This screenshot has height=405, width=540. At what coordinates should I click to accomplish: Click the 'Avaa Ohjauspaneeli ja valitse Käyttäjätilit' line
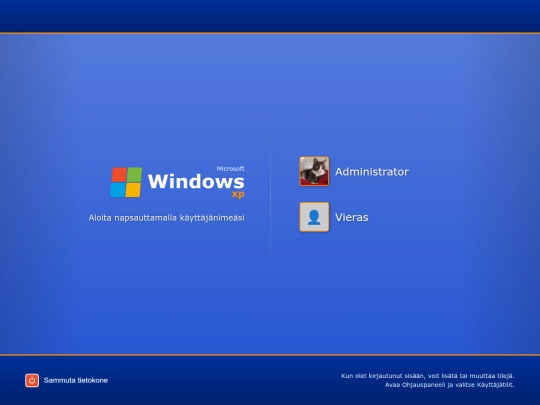pyautogui.click(x=449, y=385)
